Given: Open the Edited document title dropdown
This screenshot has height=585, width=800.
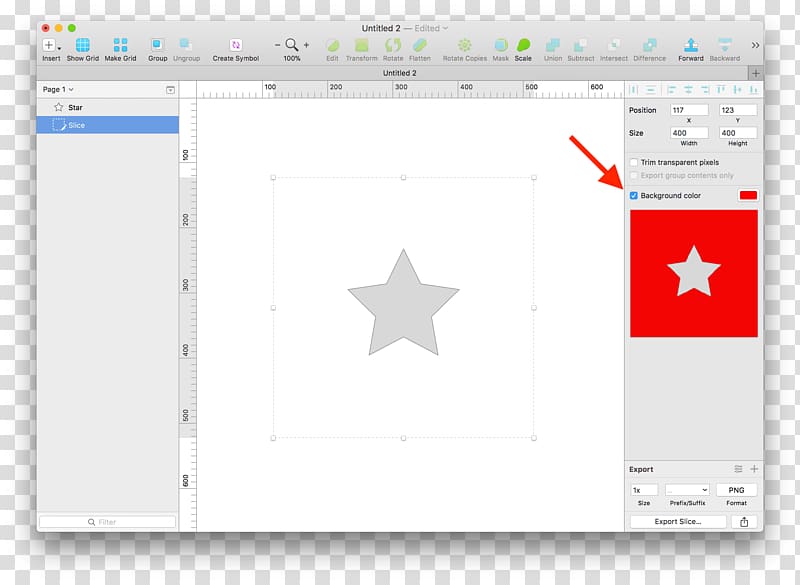Looking at the screenshot, I should pos(431,29).
